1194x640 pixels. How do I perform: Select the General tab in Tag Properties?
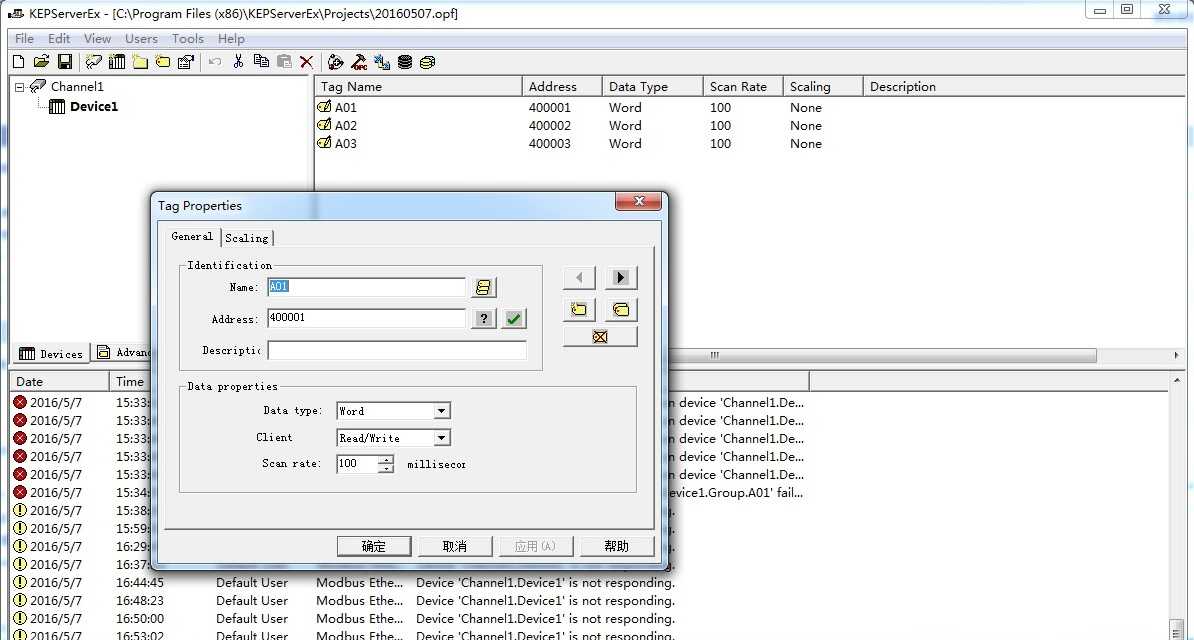click(192, 236)
